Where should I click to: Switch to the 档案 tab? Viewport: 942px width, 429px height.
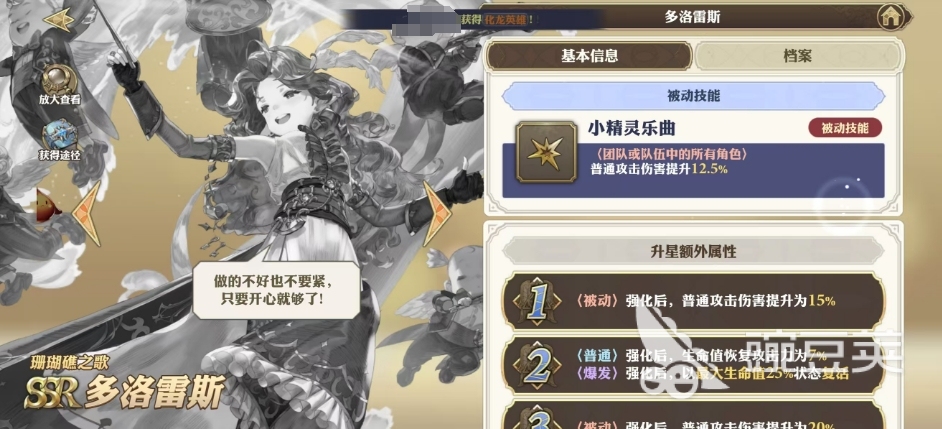point(797,56)
